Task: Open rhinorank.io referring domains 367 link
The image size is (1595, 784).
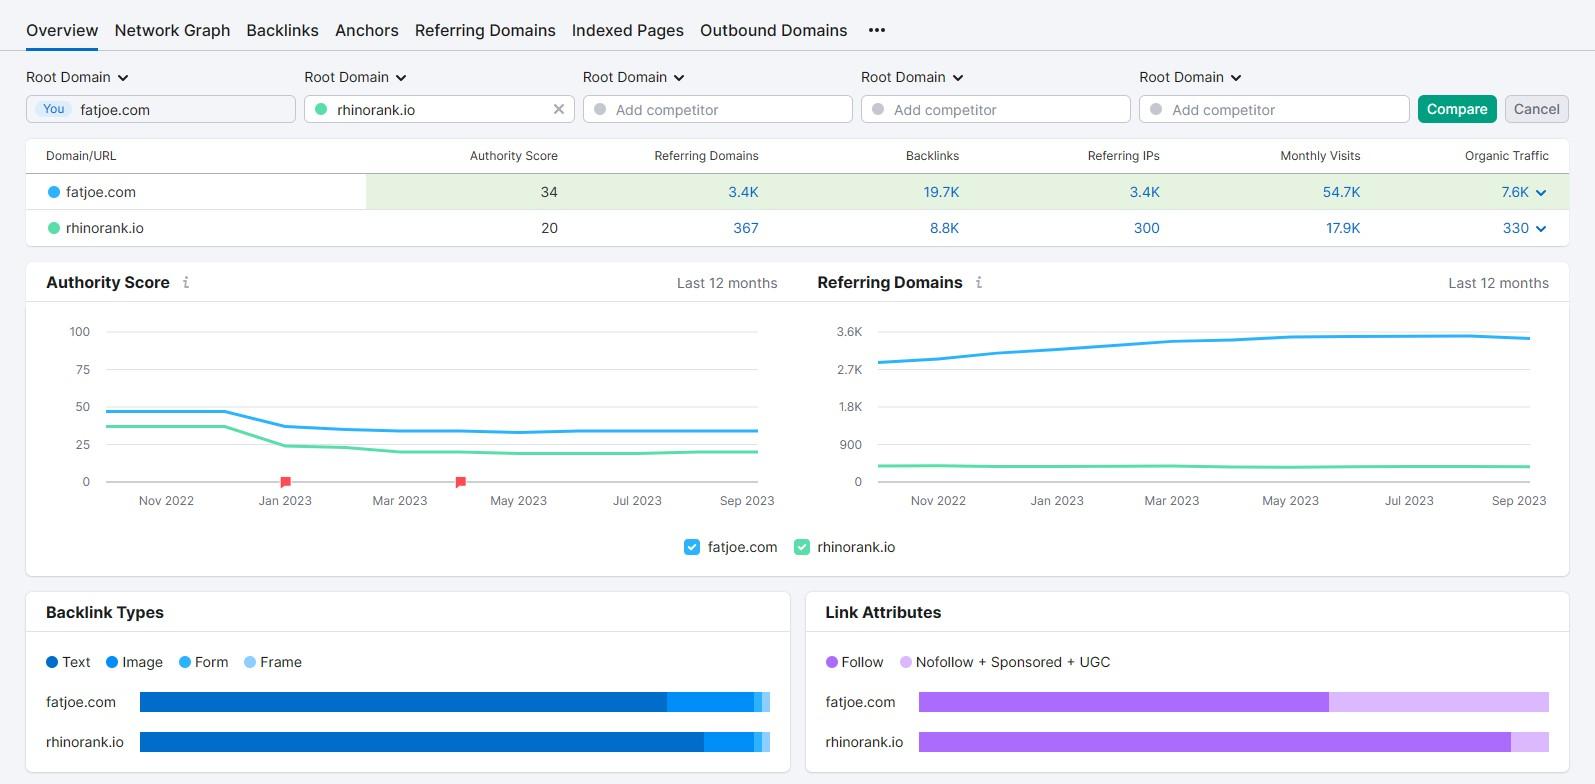Action: pos(746,228)
